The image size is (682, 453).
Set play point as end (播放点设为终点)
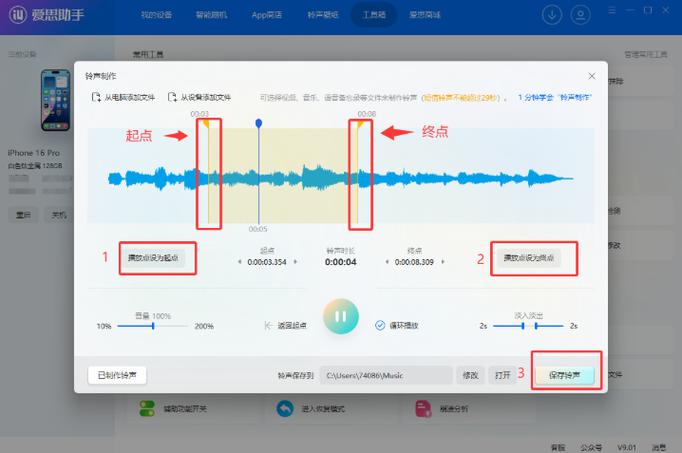[528, 258]
